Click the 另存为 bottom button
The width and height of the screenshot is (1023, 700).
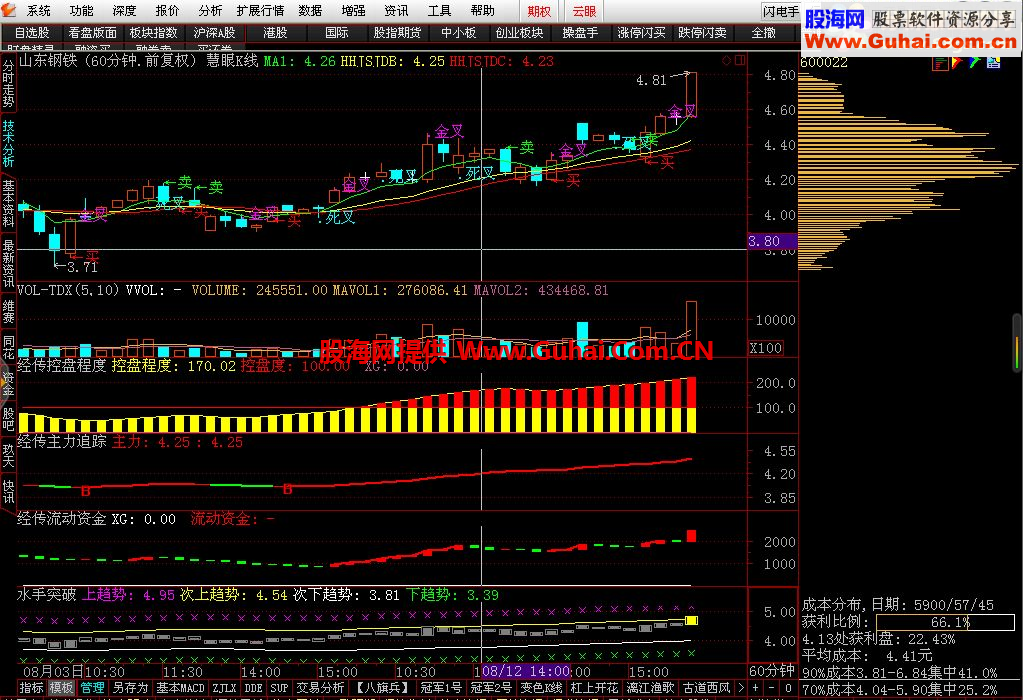130,688
